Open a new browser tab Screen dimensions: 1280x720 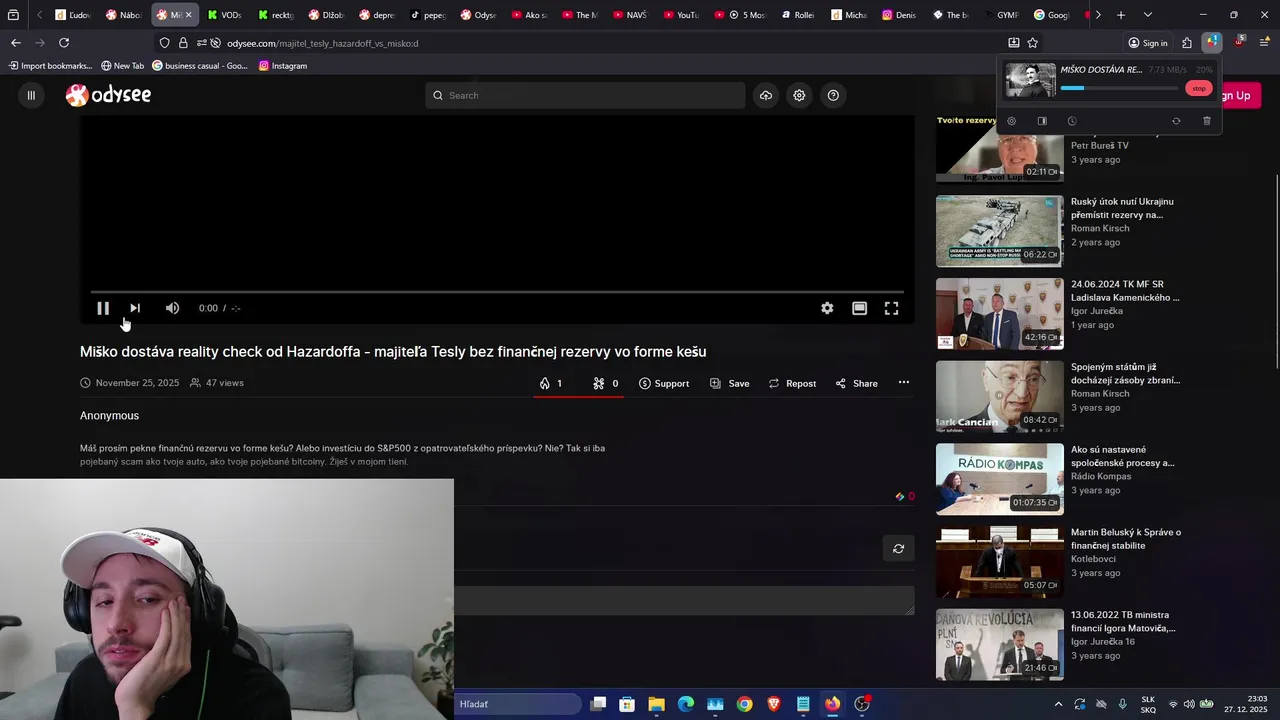(x=1121, y=15)
